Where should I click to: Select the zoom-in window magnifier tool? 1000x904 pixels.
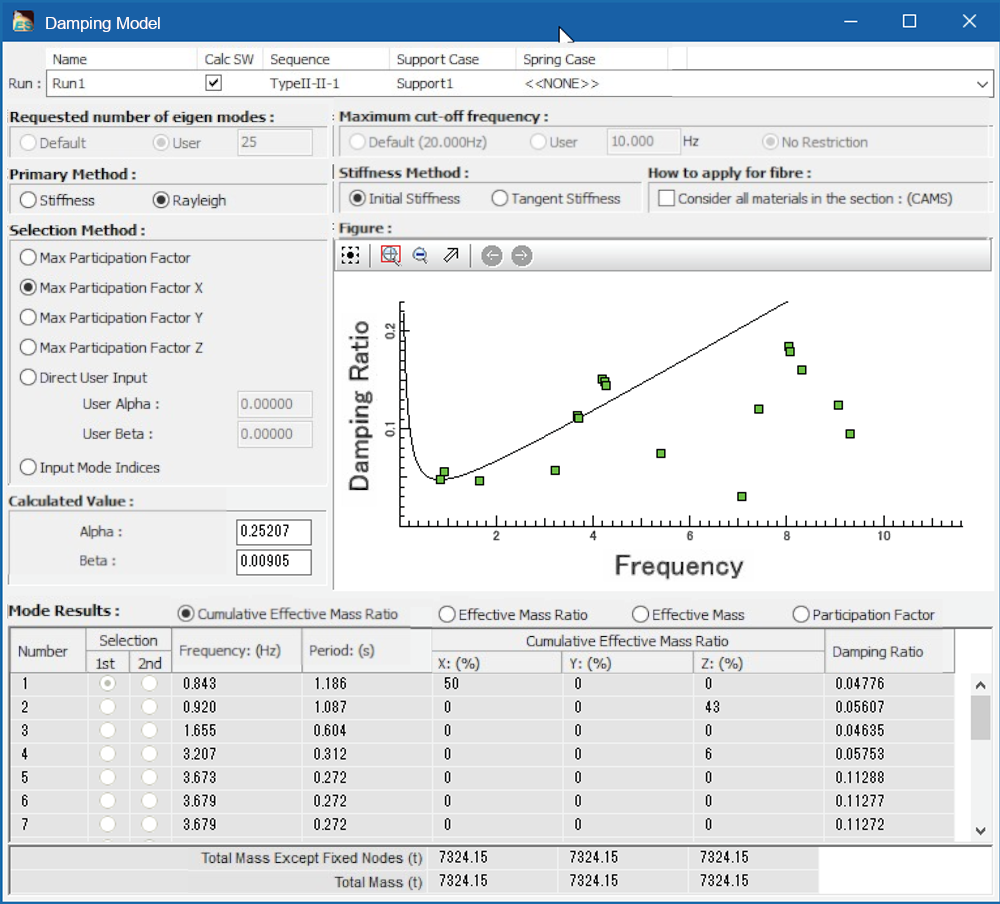point(390,256)
